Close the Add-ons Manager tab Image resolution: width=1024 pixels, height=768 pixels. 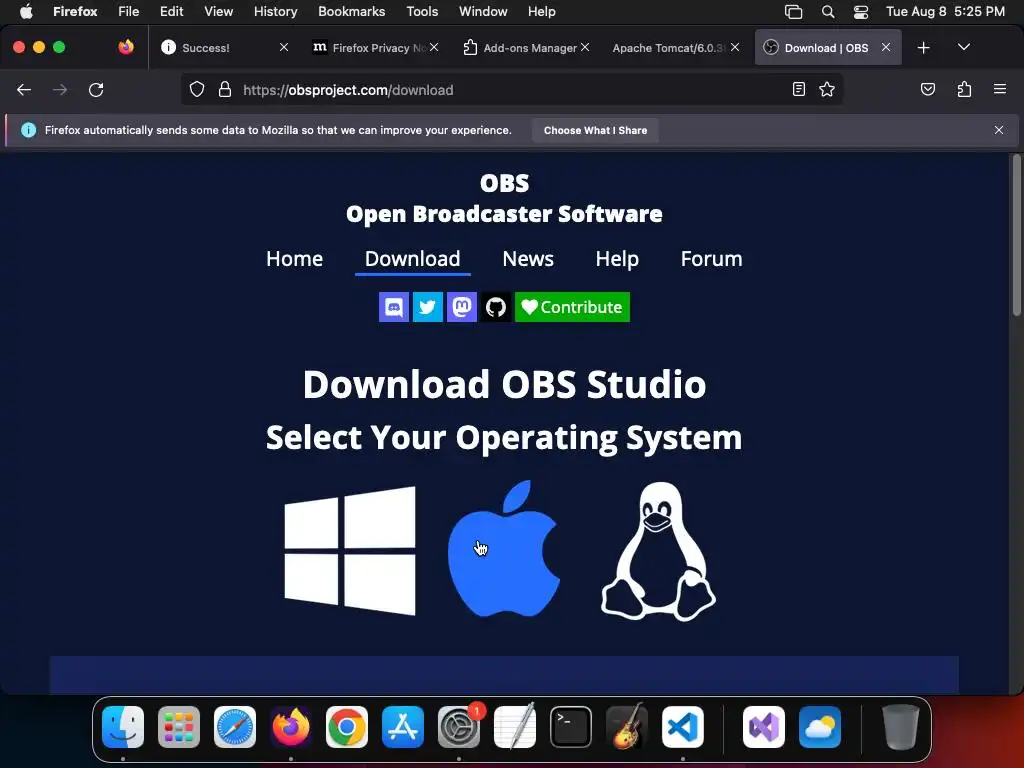click(x=585, y=47)
